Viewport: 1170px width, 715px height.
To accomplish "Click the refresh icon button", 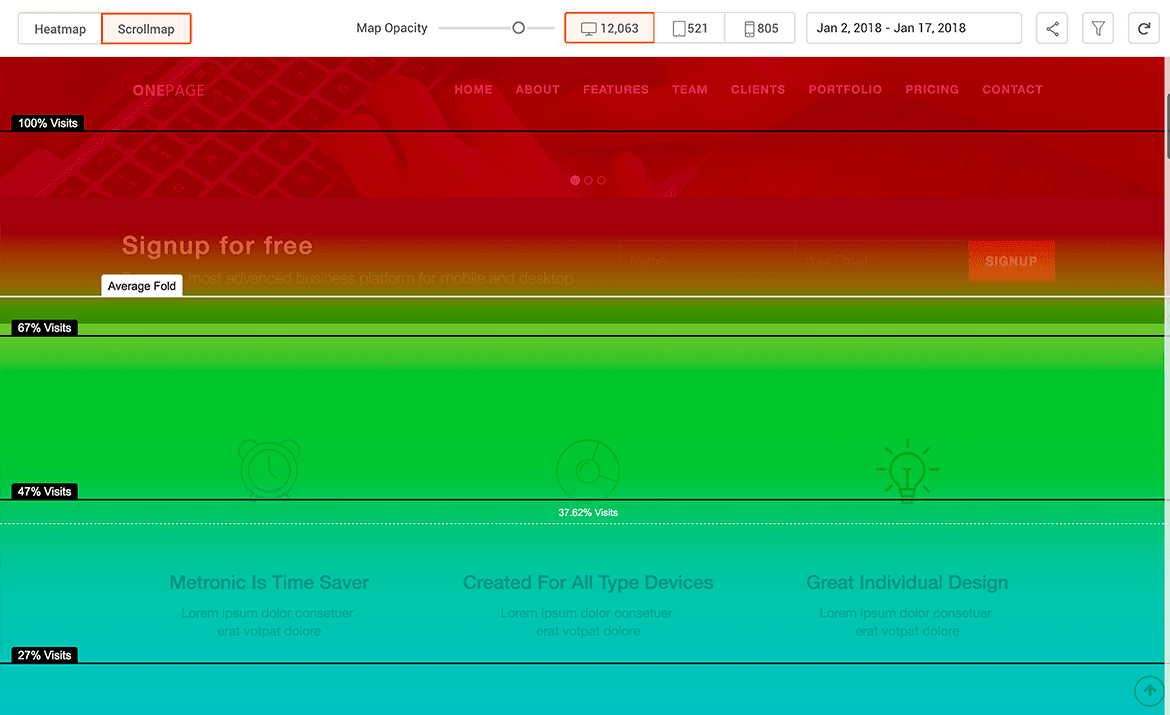I will [x=1143, y=28].
